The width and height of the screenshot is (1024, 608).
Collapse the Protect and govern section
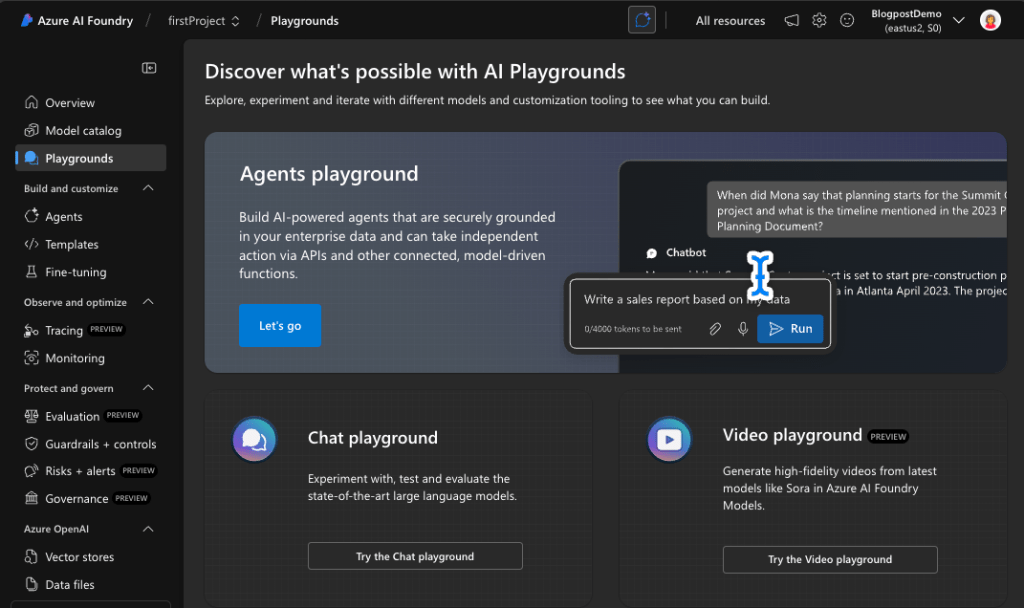148,388
